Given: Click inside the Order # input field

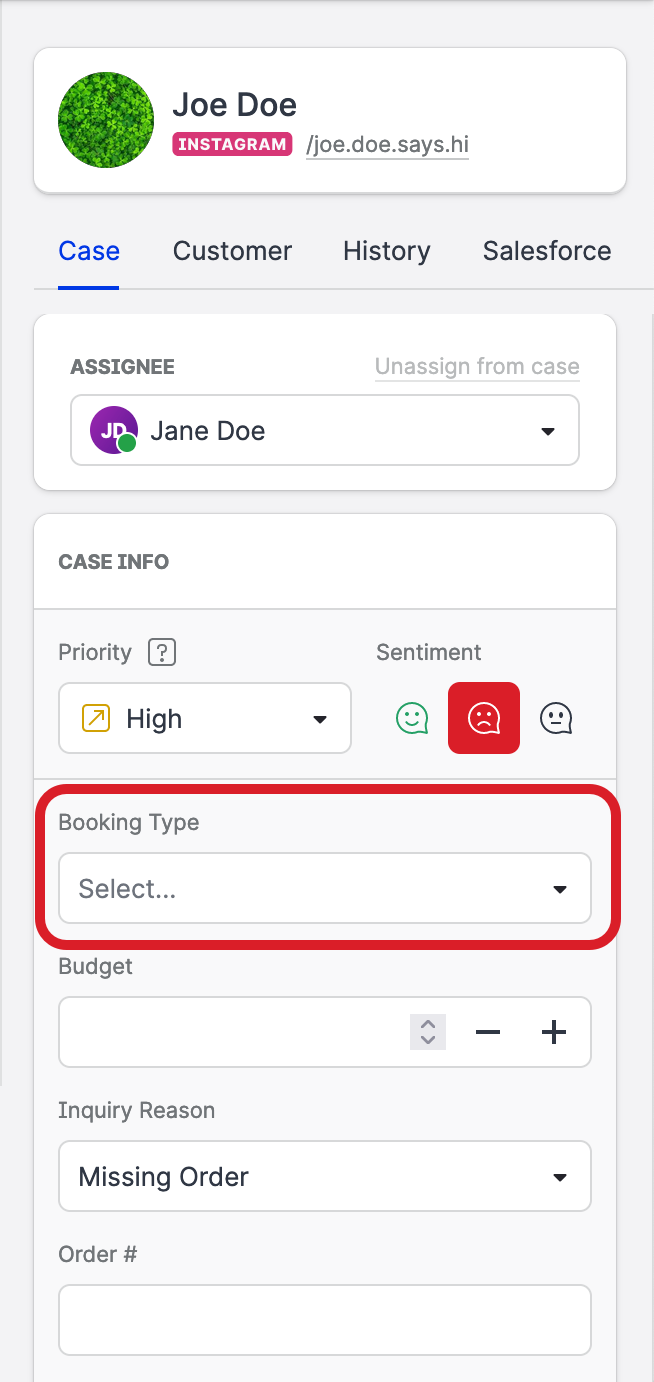Looking at the screenshot, I should (x=324, y=1320).
